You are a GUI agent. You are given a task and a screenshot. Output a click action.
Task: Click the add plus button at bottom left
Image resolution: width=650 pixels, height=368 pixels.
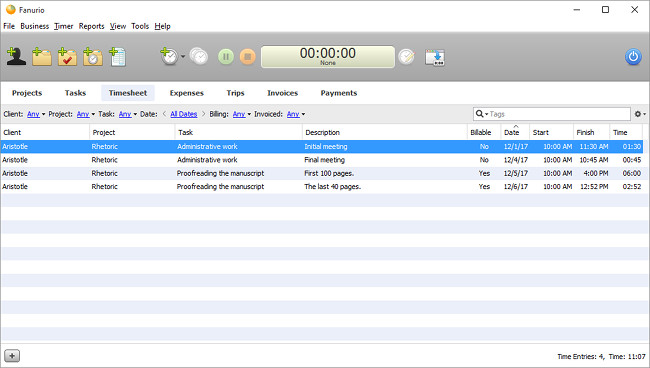(x=12, y=356)
